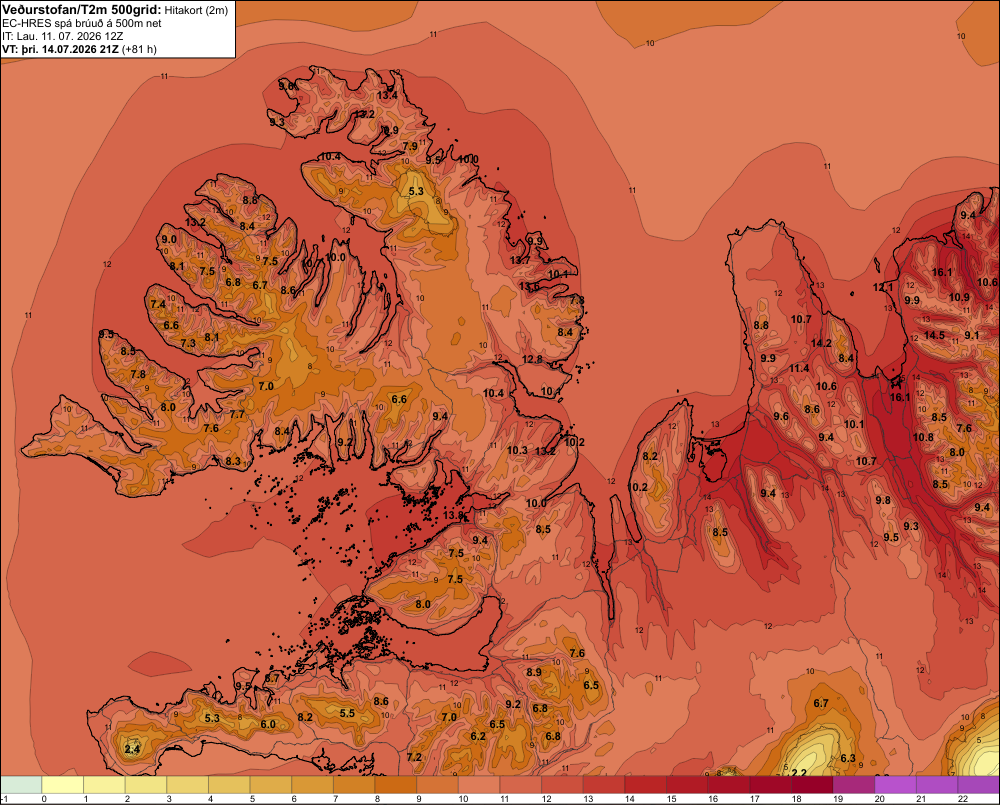Pick the legend swatch between 20 and 21

tap(896, 785)
